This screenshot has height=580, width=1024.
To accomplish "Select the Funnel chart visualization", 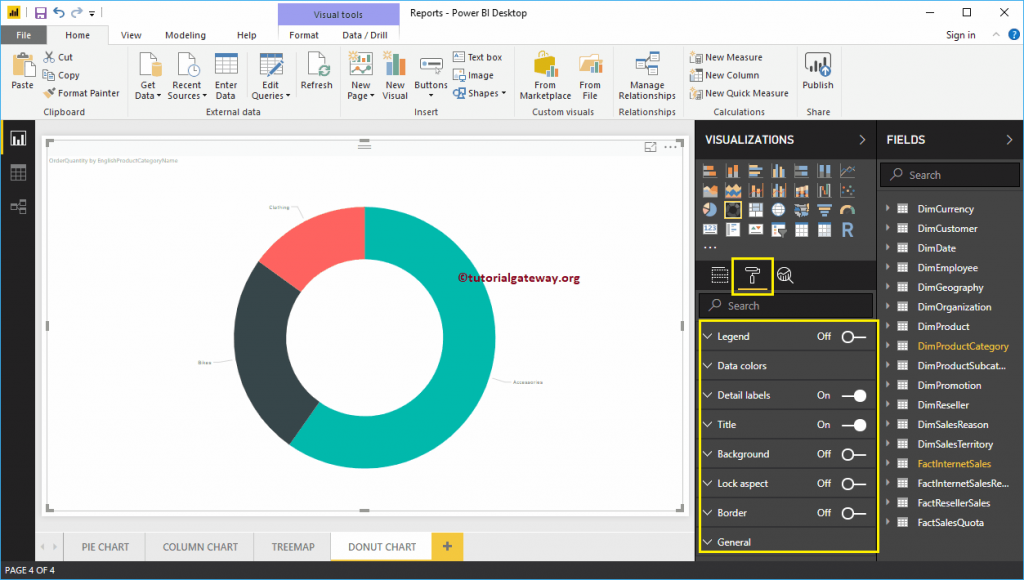I will pos(824,209).
